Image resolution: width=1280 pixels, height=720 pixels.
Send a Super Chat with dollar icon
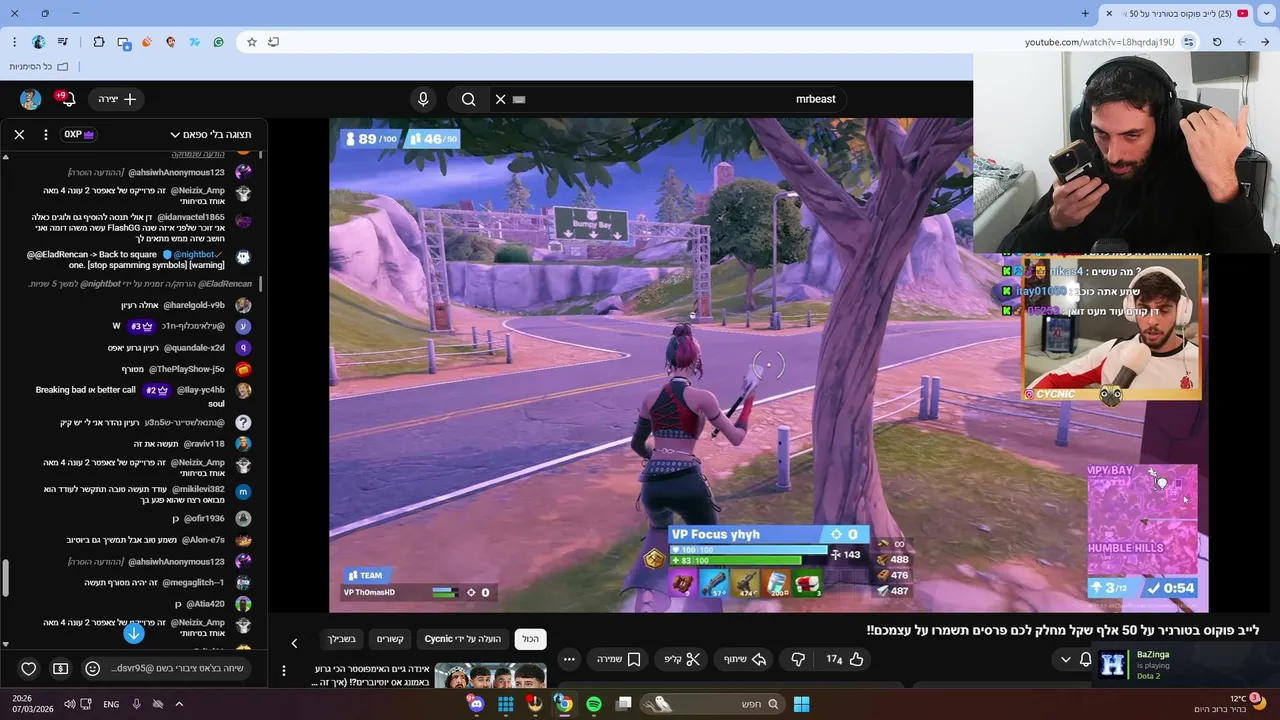pyautogui.click(x=61, y=668)
